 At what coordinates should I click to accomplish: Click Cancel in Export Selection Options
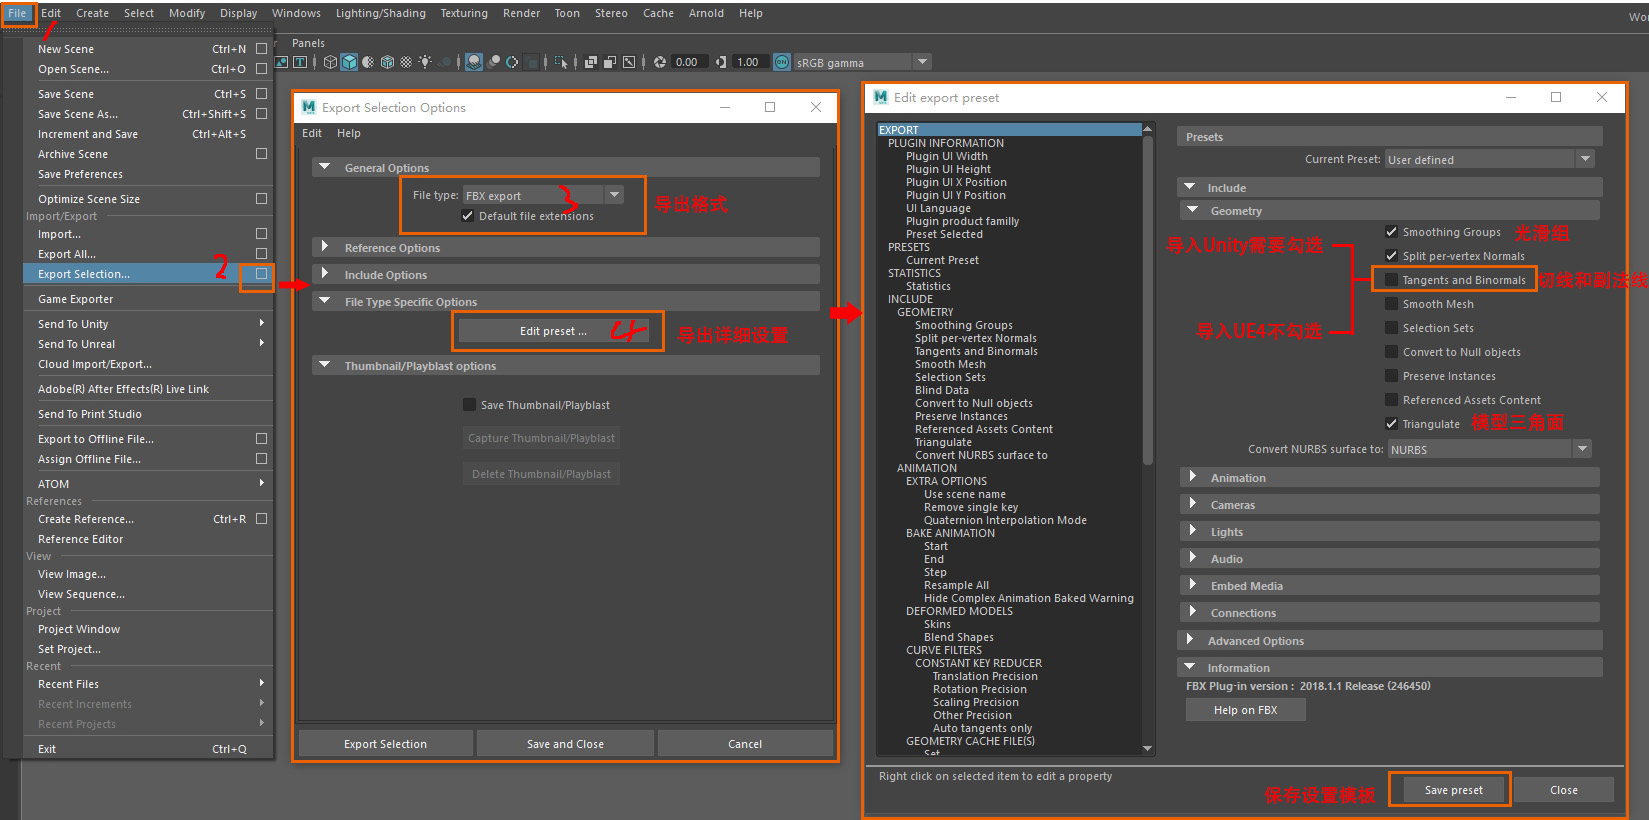pos(745,744)
